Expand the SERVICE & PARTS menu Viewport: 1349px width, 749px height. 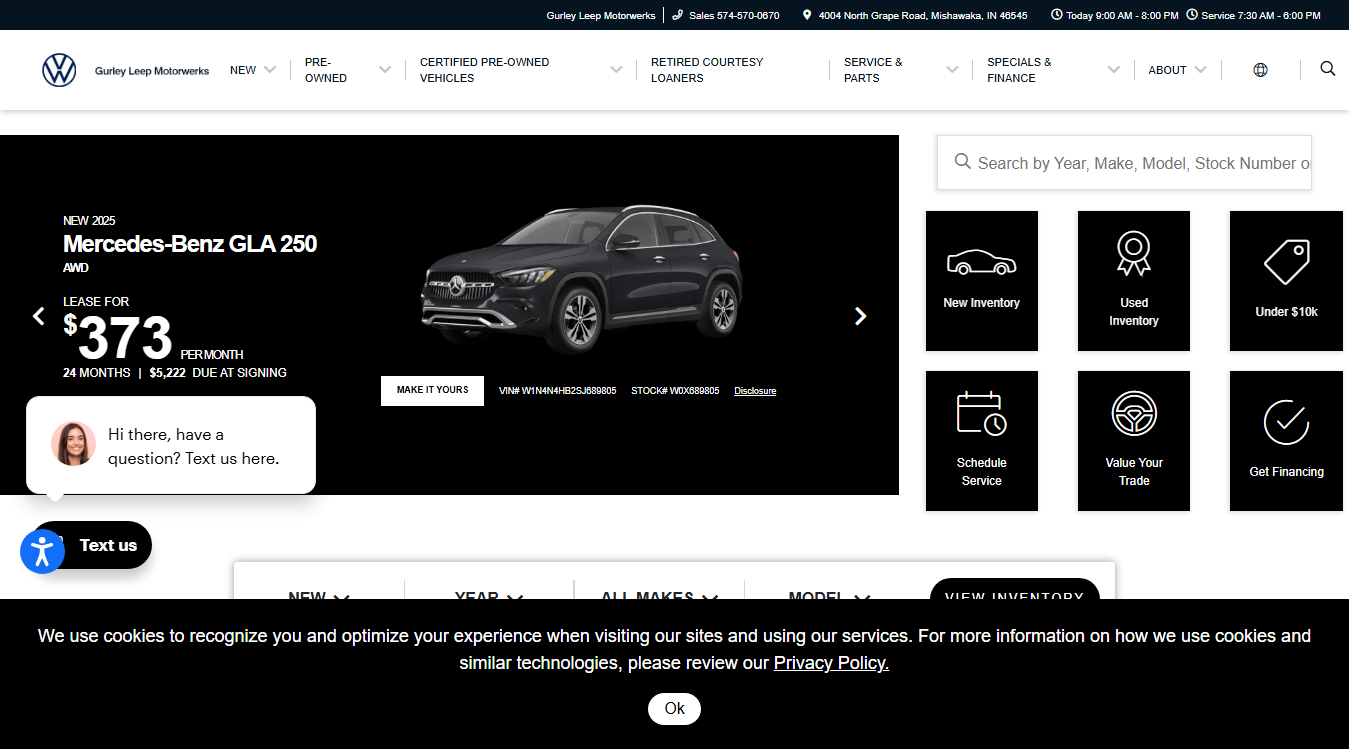click(900, 70)
